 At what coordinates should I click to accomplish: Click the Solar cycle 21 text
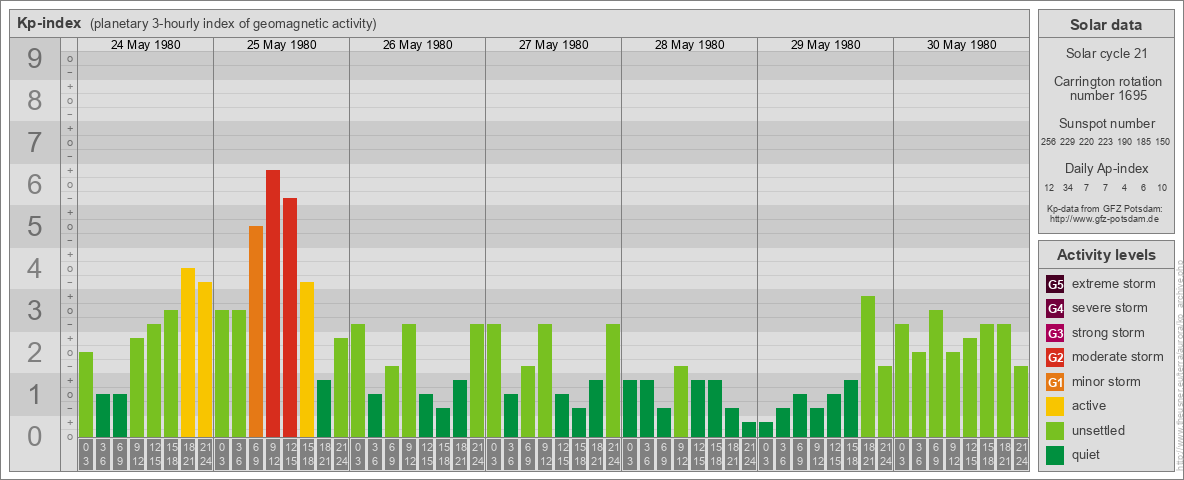coord(1106,54)
